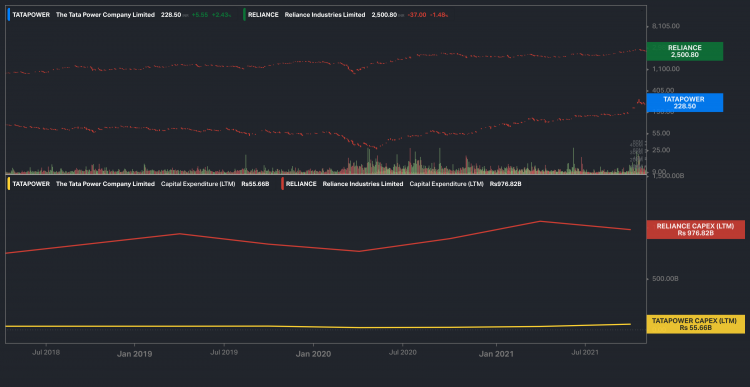Click the red Reliance capex line
Viewport: 750px width, 387px height.
[359, 251]
